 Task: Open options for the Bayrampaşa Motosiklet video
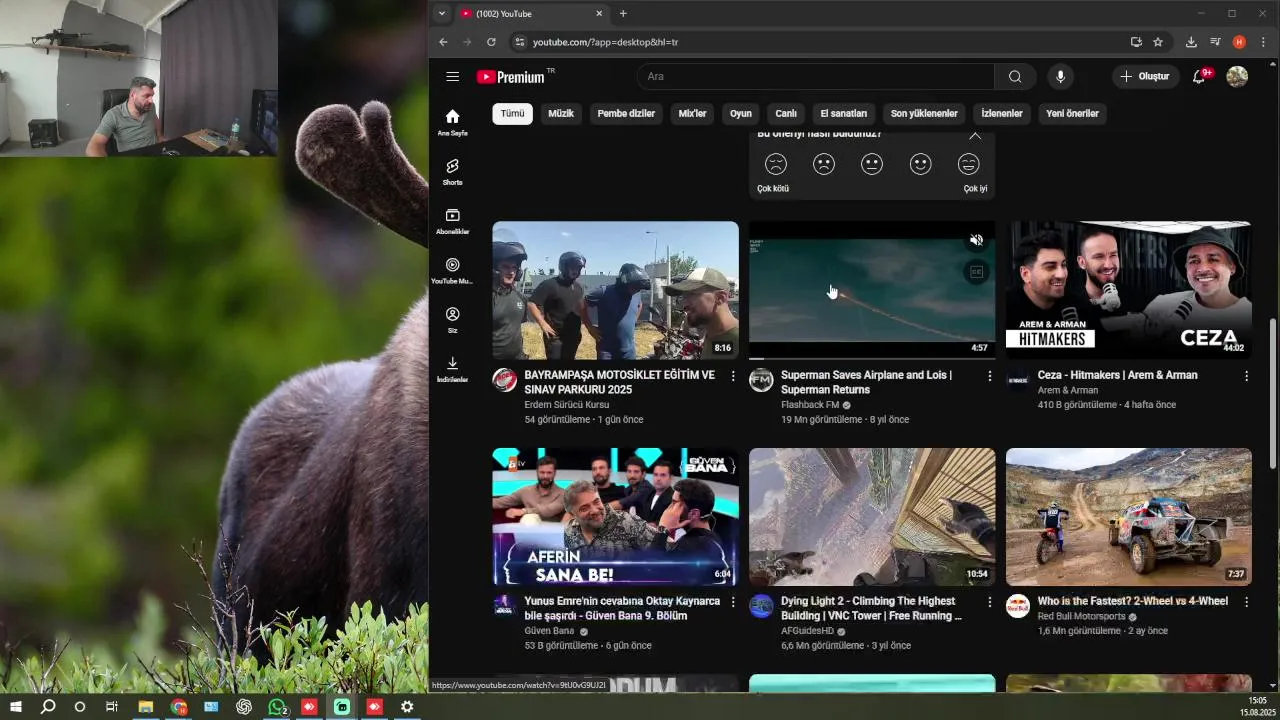point(733,376)
